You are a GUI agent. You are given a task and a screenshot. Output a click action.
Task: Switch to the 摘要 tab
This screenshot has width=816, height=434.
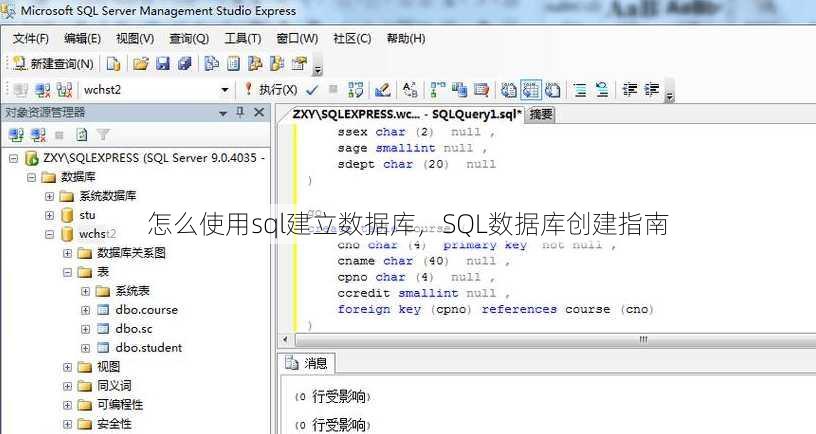[541, 114]
